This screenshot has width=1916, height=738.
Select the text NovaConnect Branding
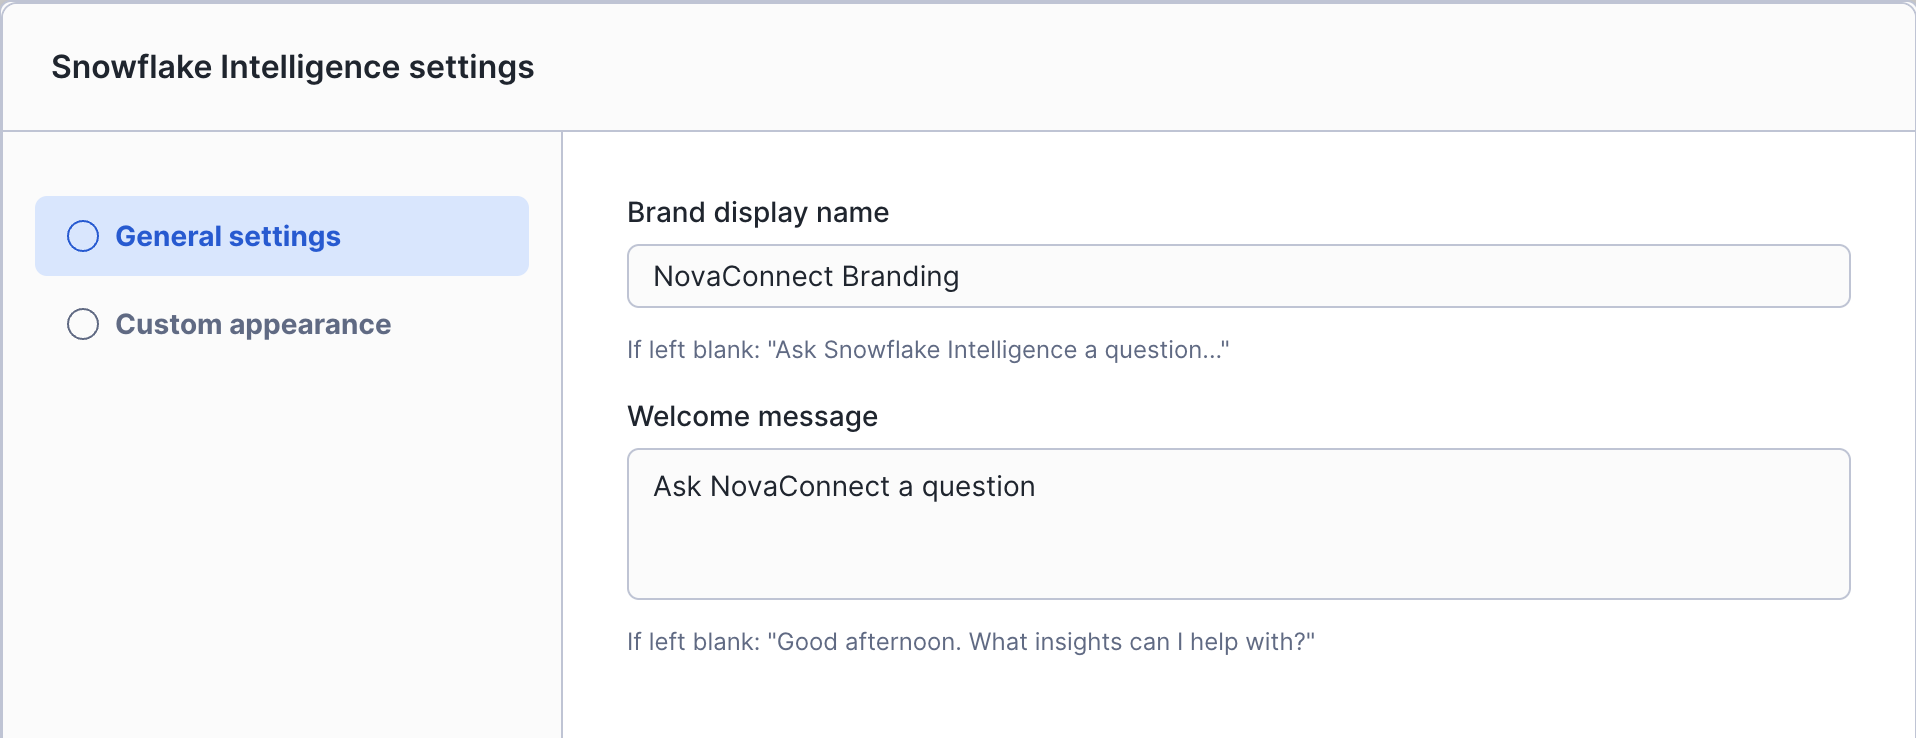click(x=806, y=276)
